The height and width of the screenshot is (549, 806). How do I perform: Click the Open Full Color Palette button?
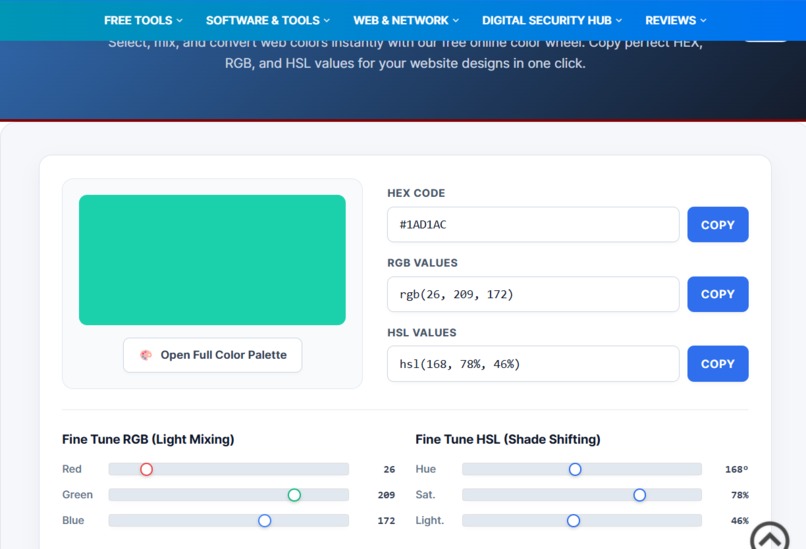(213, 355)
